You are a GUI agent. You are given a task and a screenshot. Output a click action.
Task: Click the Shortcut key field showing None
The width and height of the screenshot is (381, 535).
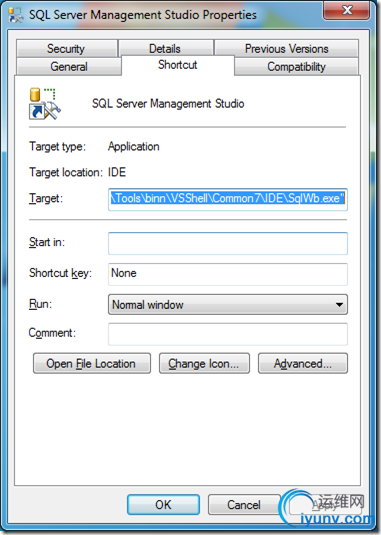228,274
